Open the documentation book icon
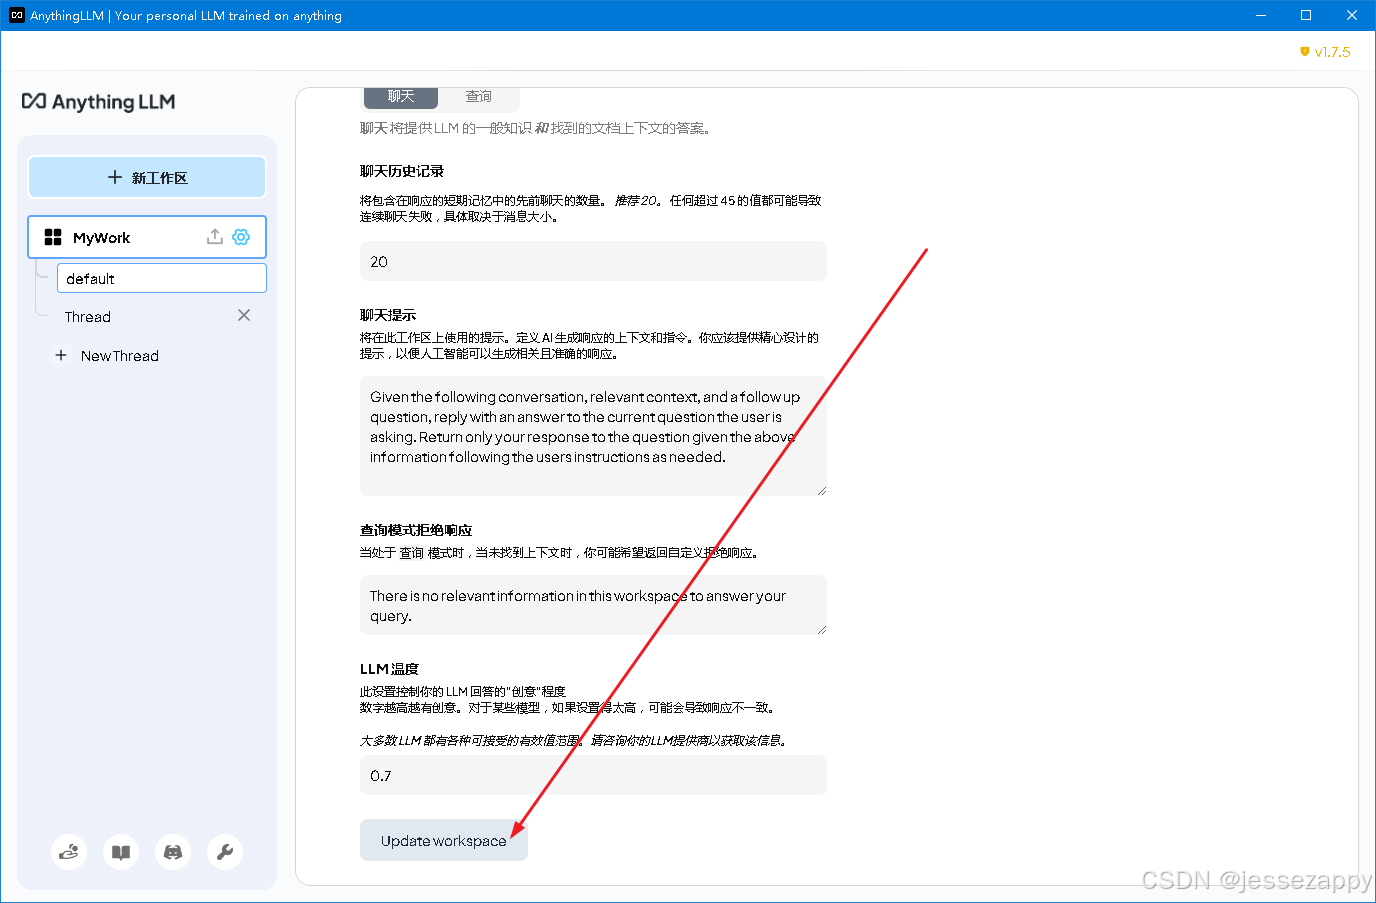Screen dimensions: 1376x903 [x=121, y=852]
